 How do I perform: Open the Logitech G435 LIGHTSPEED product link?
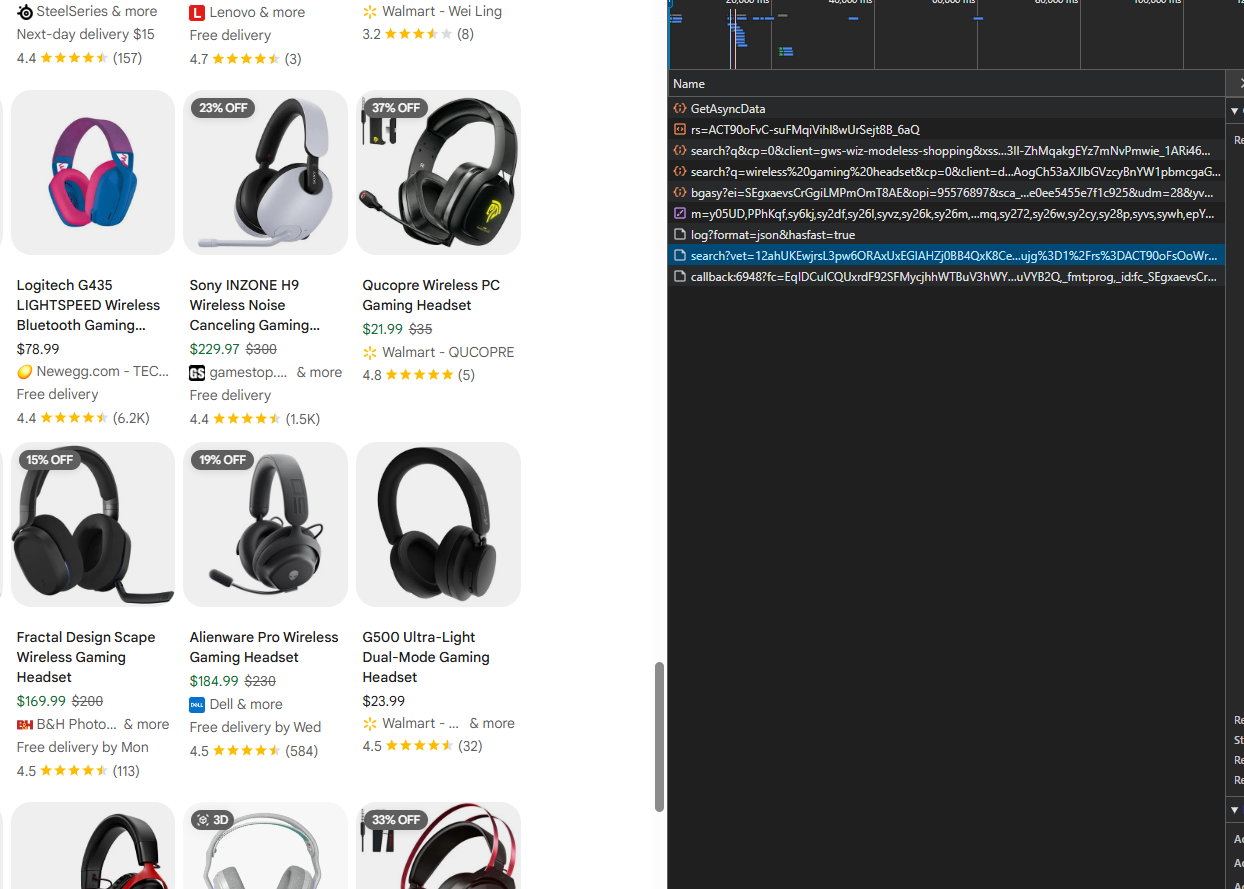(88, 305)
